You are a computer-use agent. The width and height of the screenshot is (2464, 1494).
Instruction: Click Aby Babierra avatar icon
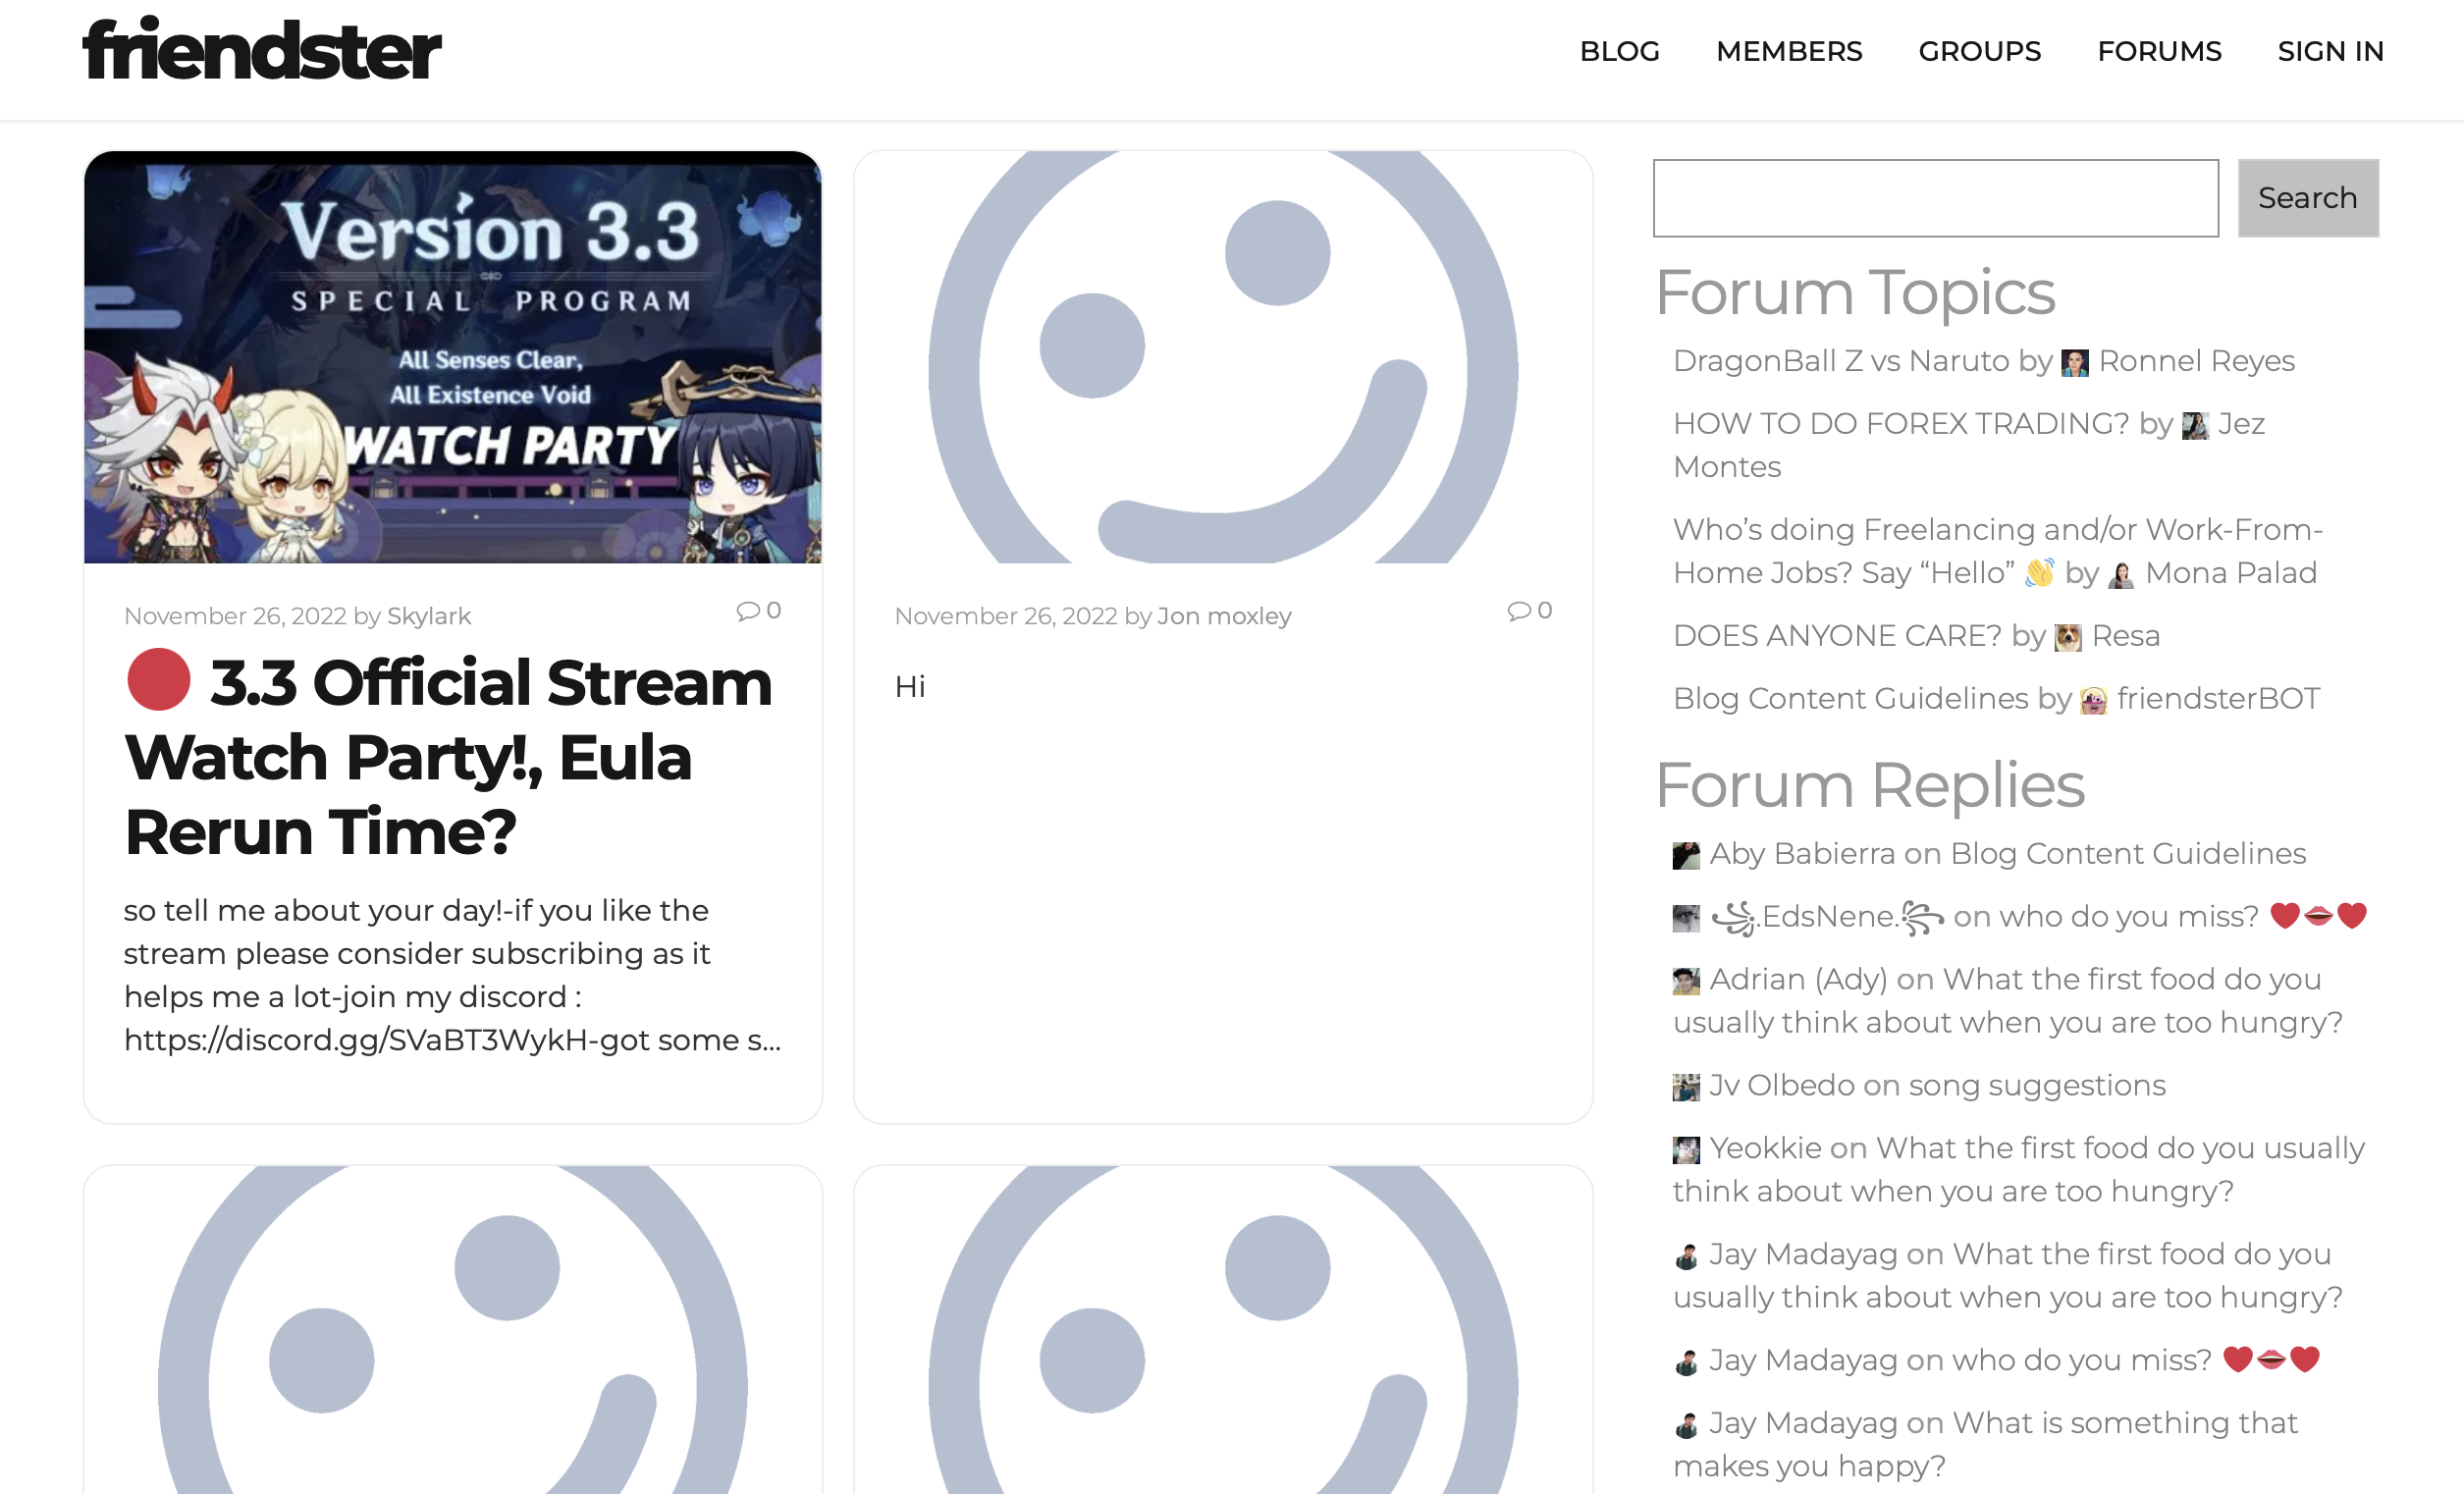[x=1686, y=856]
